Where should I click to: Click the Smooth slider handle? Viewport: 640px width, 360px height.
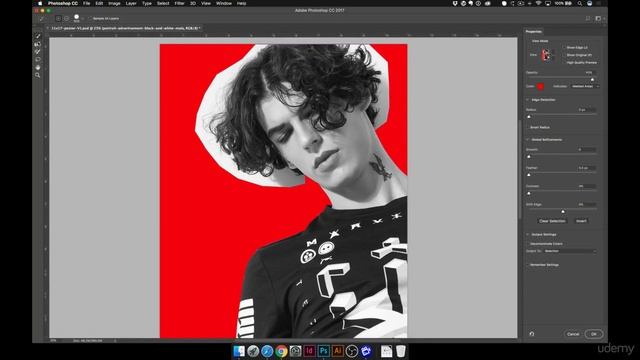(529, 156)
